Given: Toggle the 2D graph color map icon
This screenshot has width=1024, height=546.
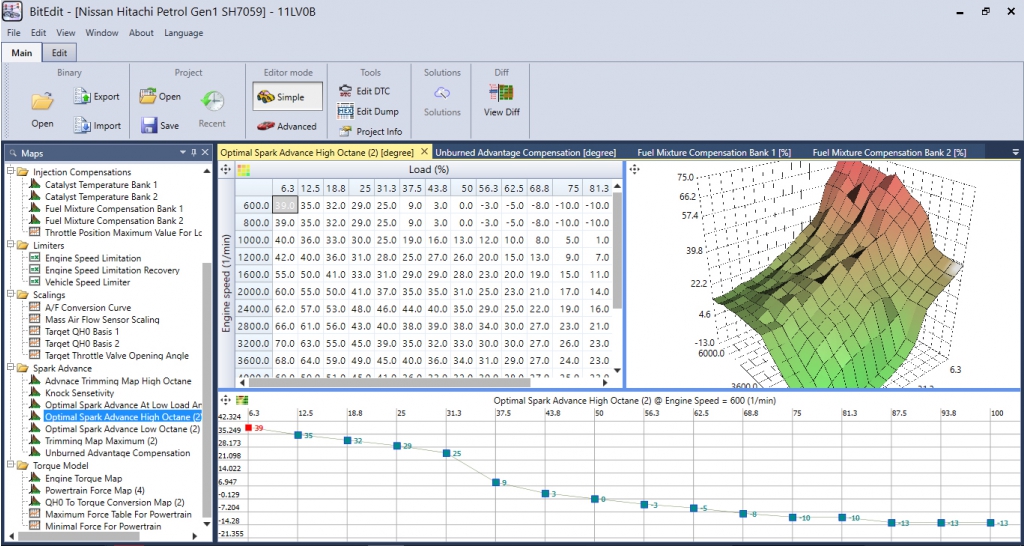Looking at the screenshot, I should (243, 400).
